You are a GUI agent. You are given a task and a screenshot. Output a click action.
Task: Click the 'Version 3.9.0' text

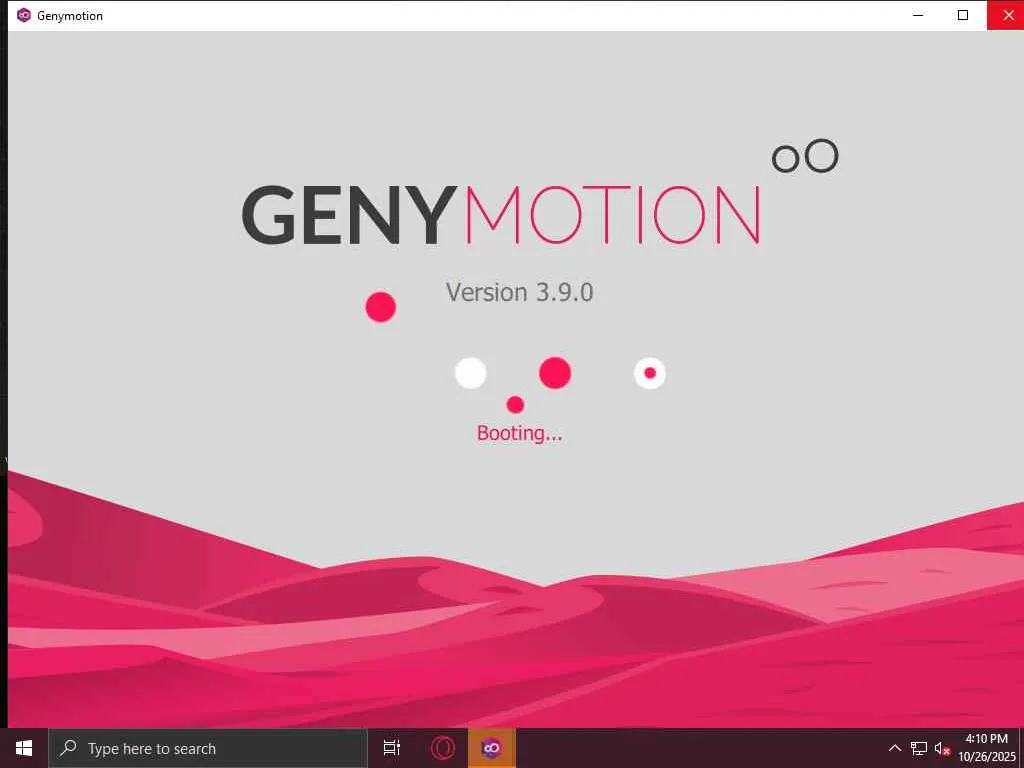click(520, 292)
